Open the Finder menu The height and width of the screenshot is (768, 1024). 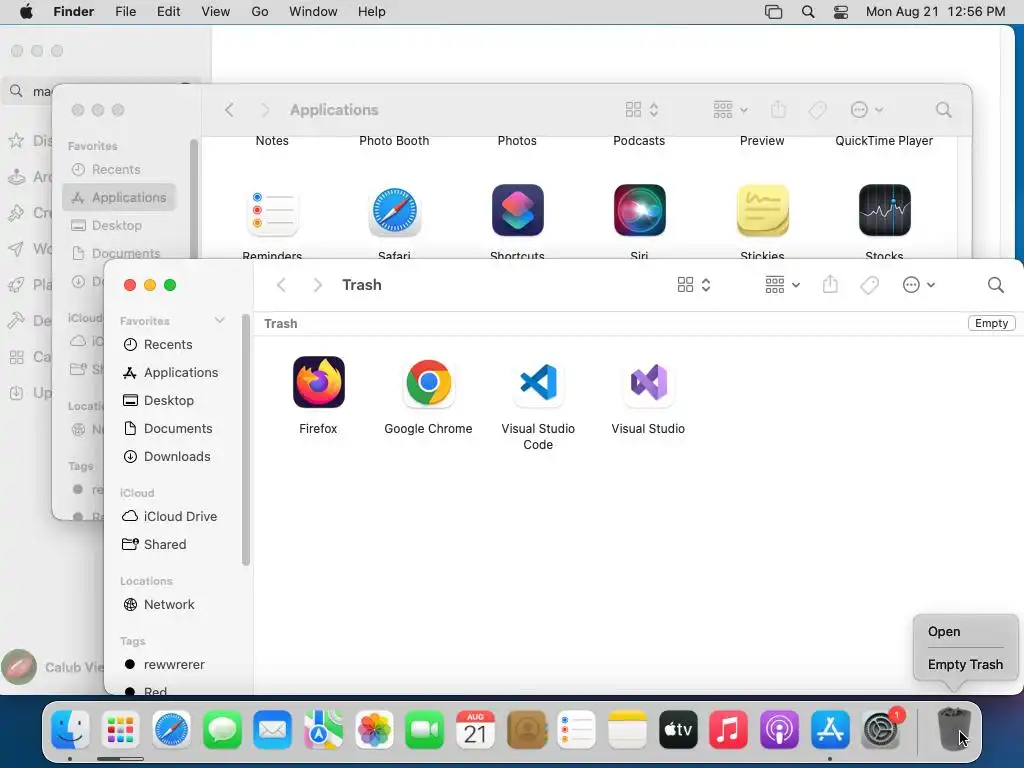tap(73, 12)
